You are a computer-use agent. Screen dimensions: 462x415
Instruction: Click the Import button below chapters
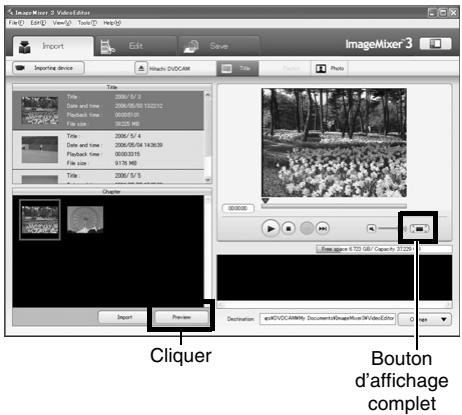[125, 317]
